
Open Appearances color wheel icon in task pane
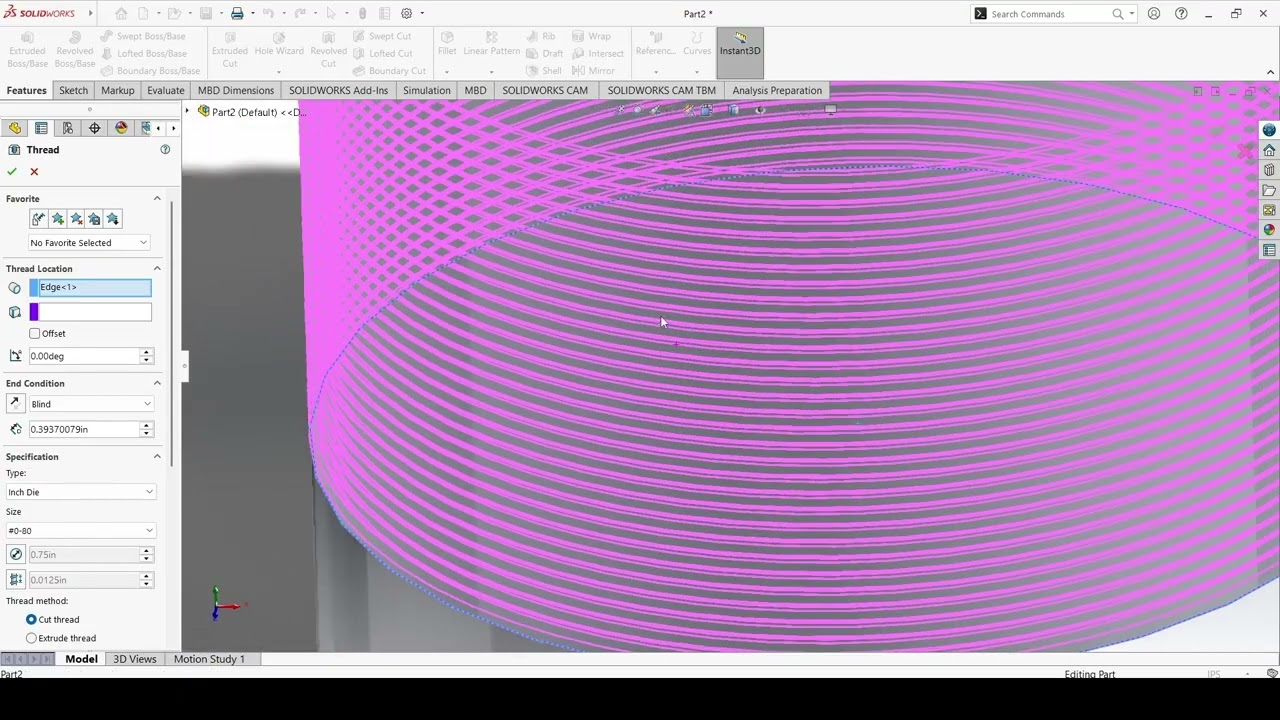pos(1269,230)
